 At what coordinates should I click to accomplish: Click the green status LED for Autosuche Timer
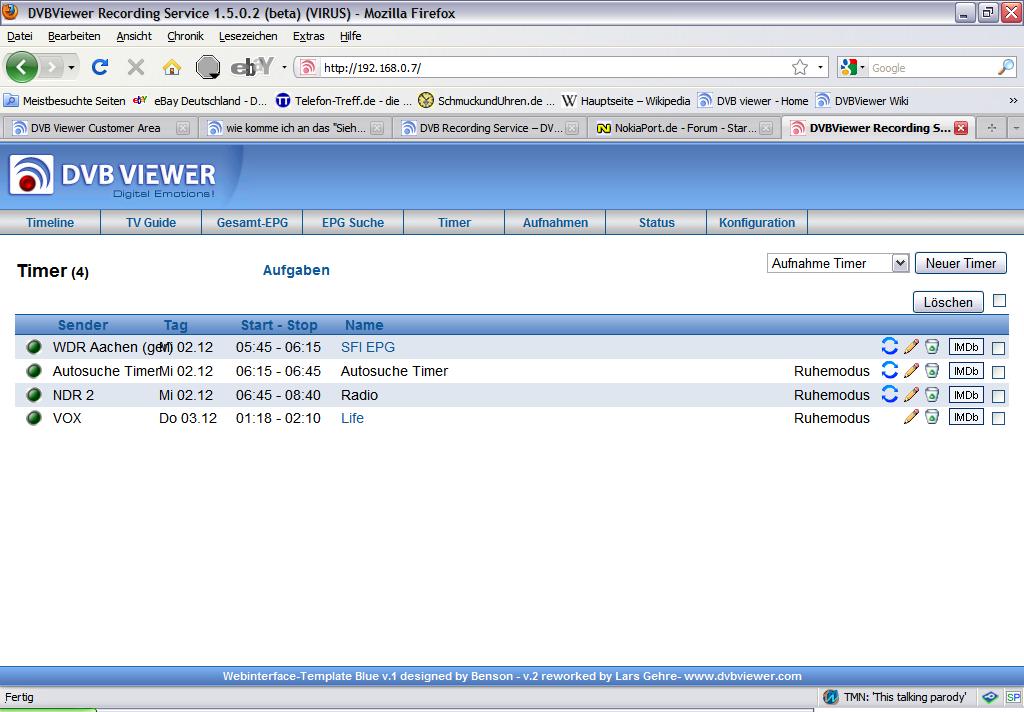tap(34, 371)
